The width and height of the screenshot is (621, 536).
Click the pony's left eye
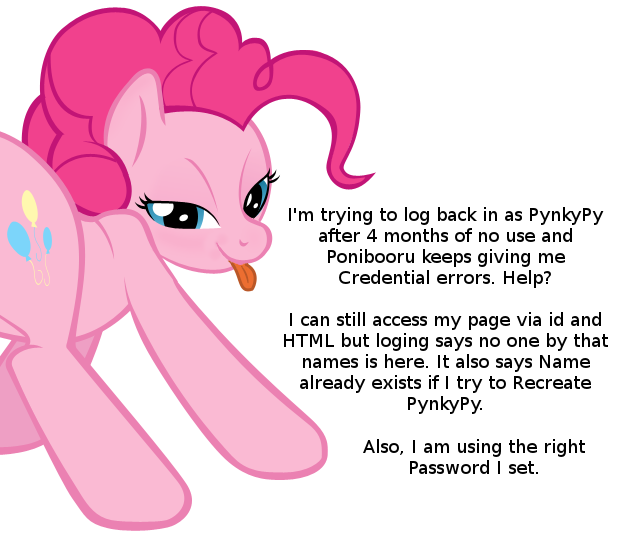click(179, 214)
